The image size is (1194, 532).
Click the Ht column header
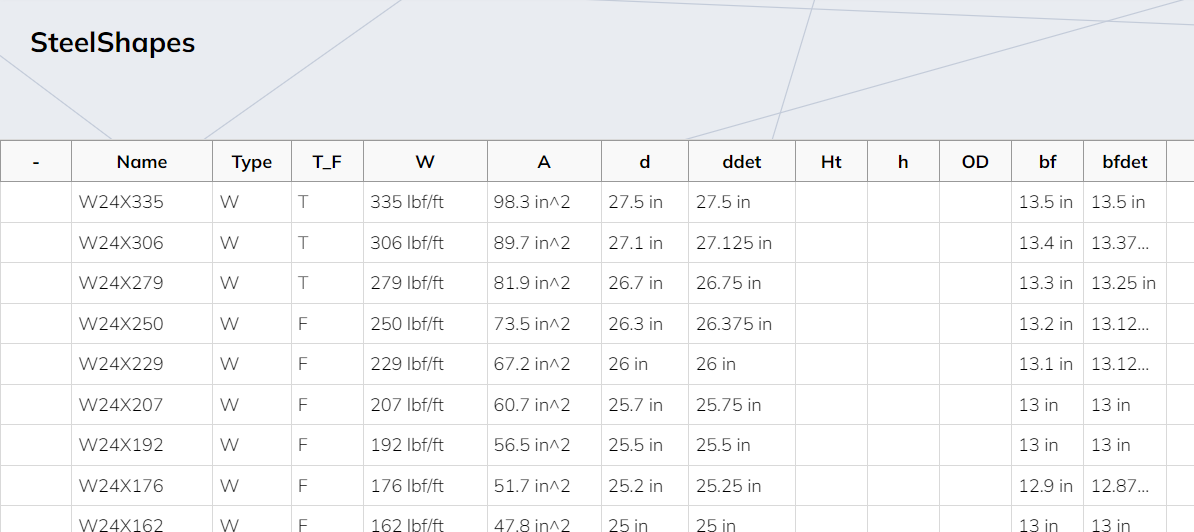coord(832,161)
